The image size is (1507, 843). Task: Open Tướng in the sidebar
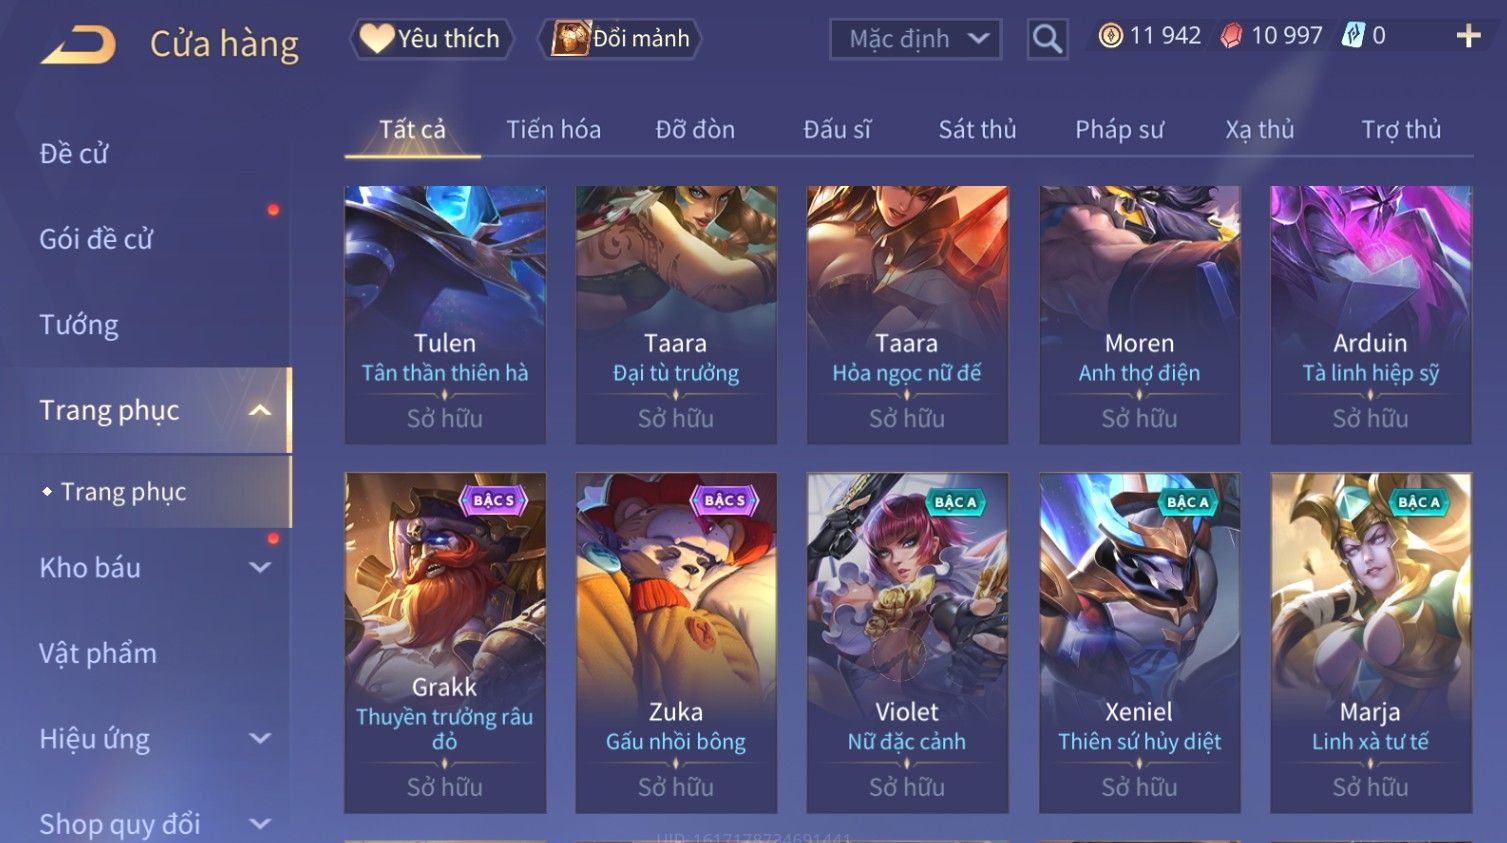click(x=79, y=325)
